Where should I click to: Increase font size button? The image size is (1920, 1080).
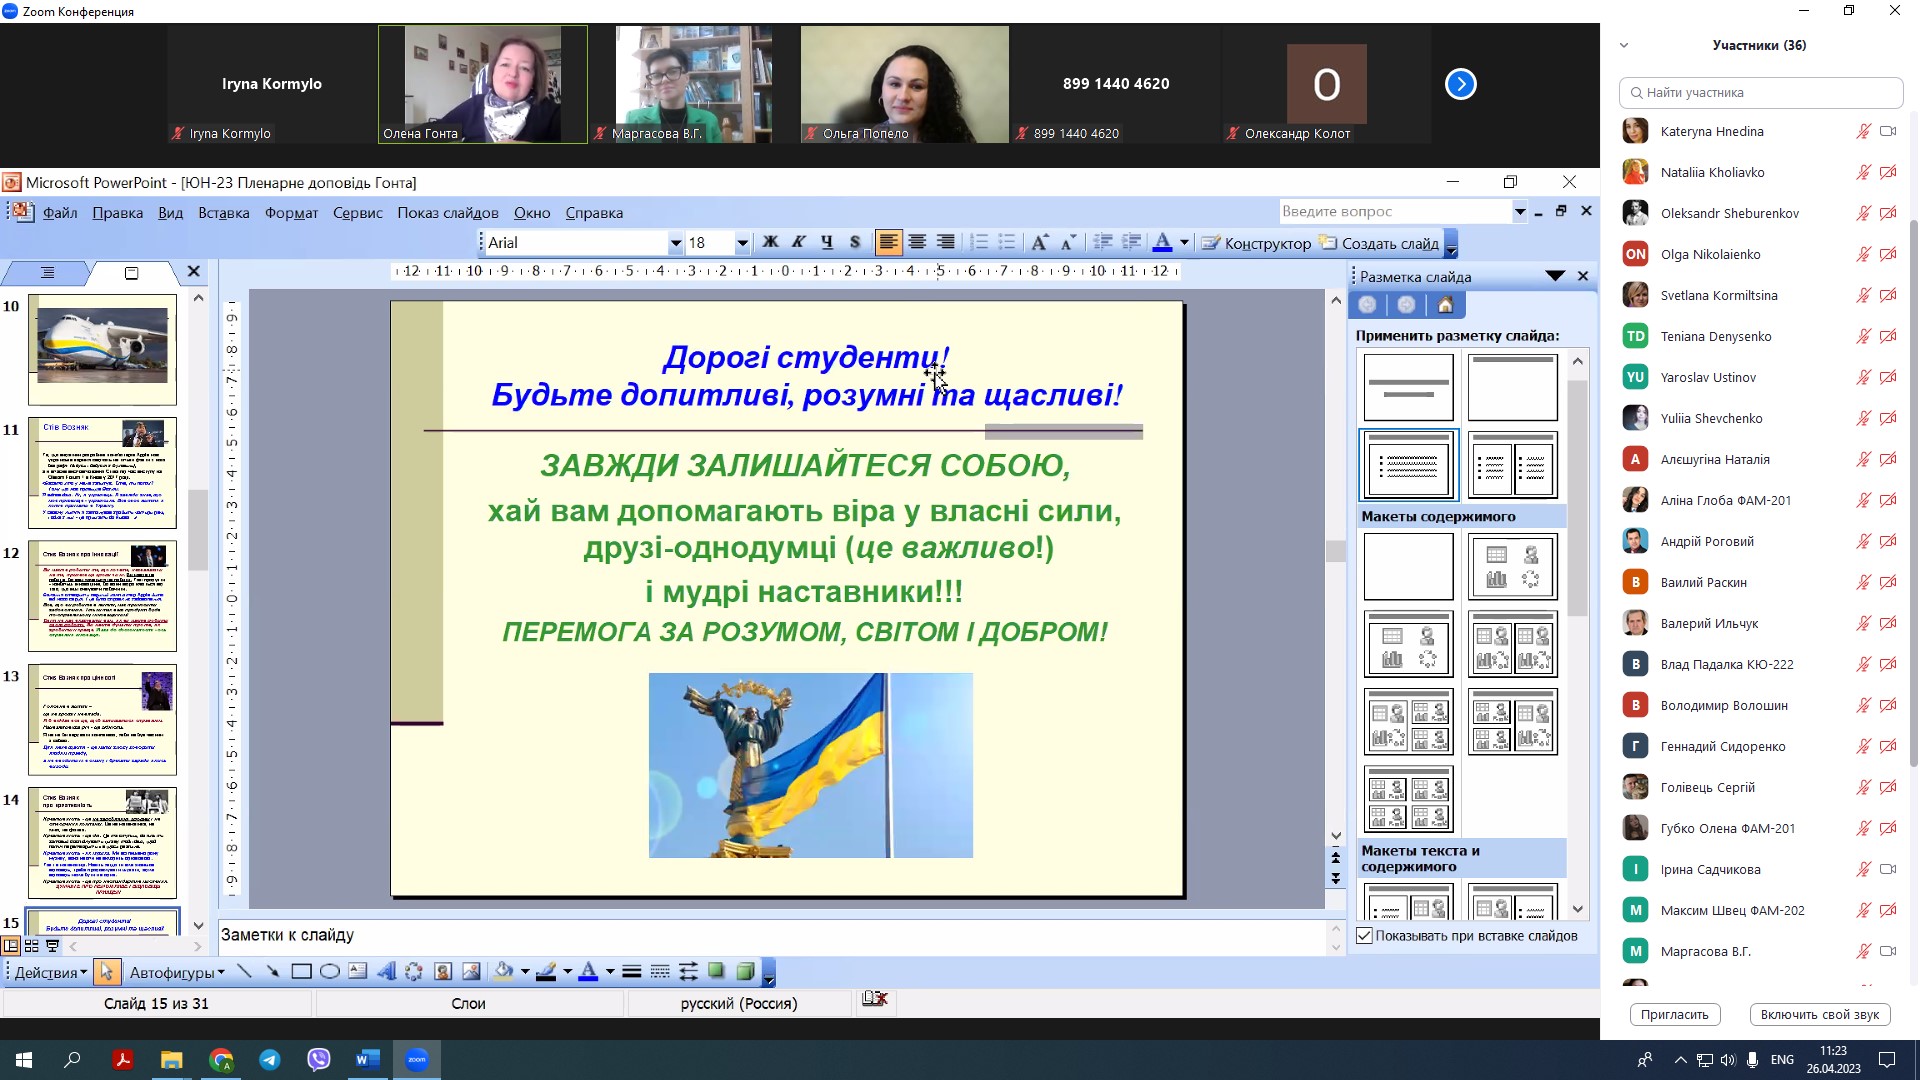(1040, 243)
